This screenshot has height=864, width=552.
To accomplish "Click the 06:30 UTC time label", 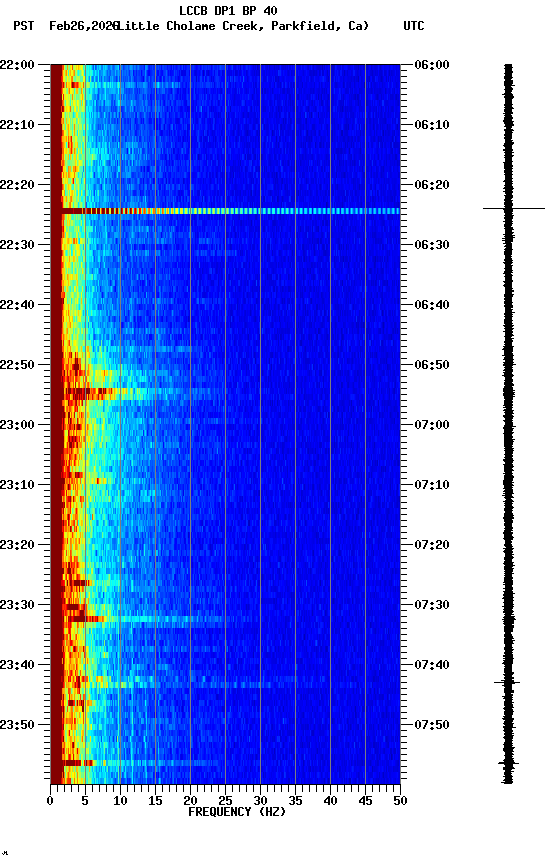I will 432,245.
